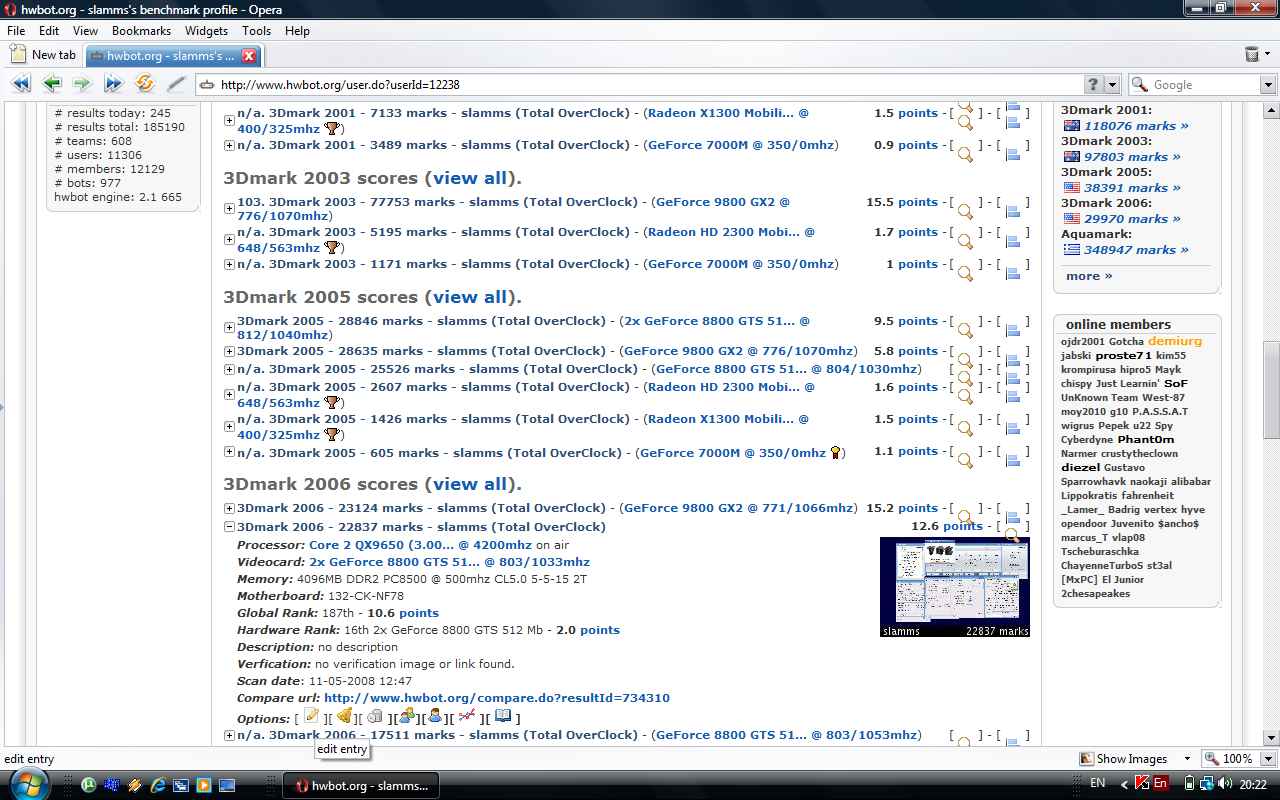
Task: Open online member demiurg's profile
Action: pyautogui.click(x=1175, y=341)
